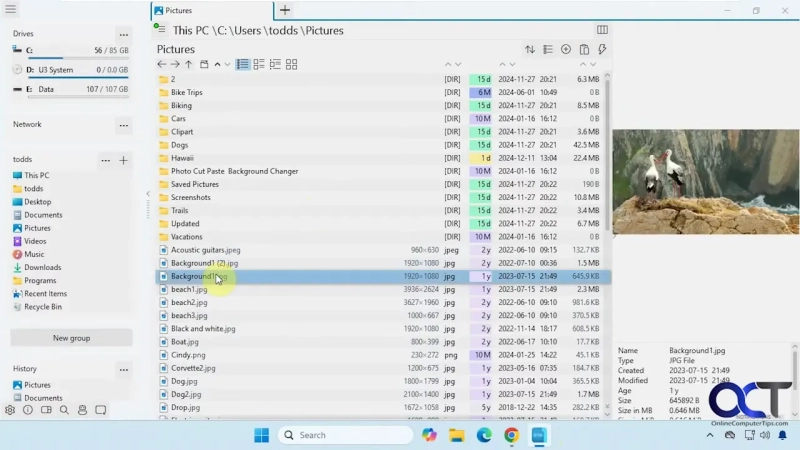Click the search magnifier in sidebar footer
This screenshot has height=450, width=800.
(x=64, y=410)
